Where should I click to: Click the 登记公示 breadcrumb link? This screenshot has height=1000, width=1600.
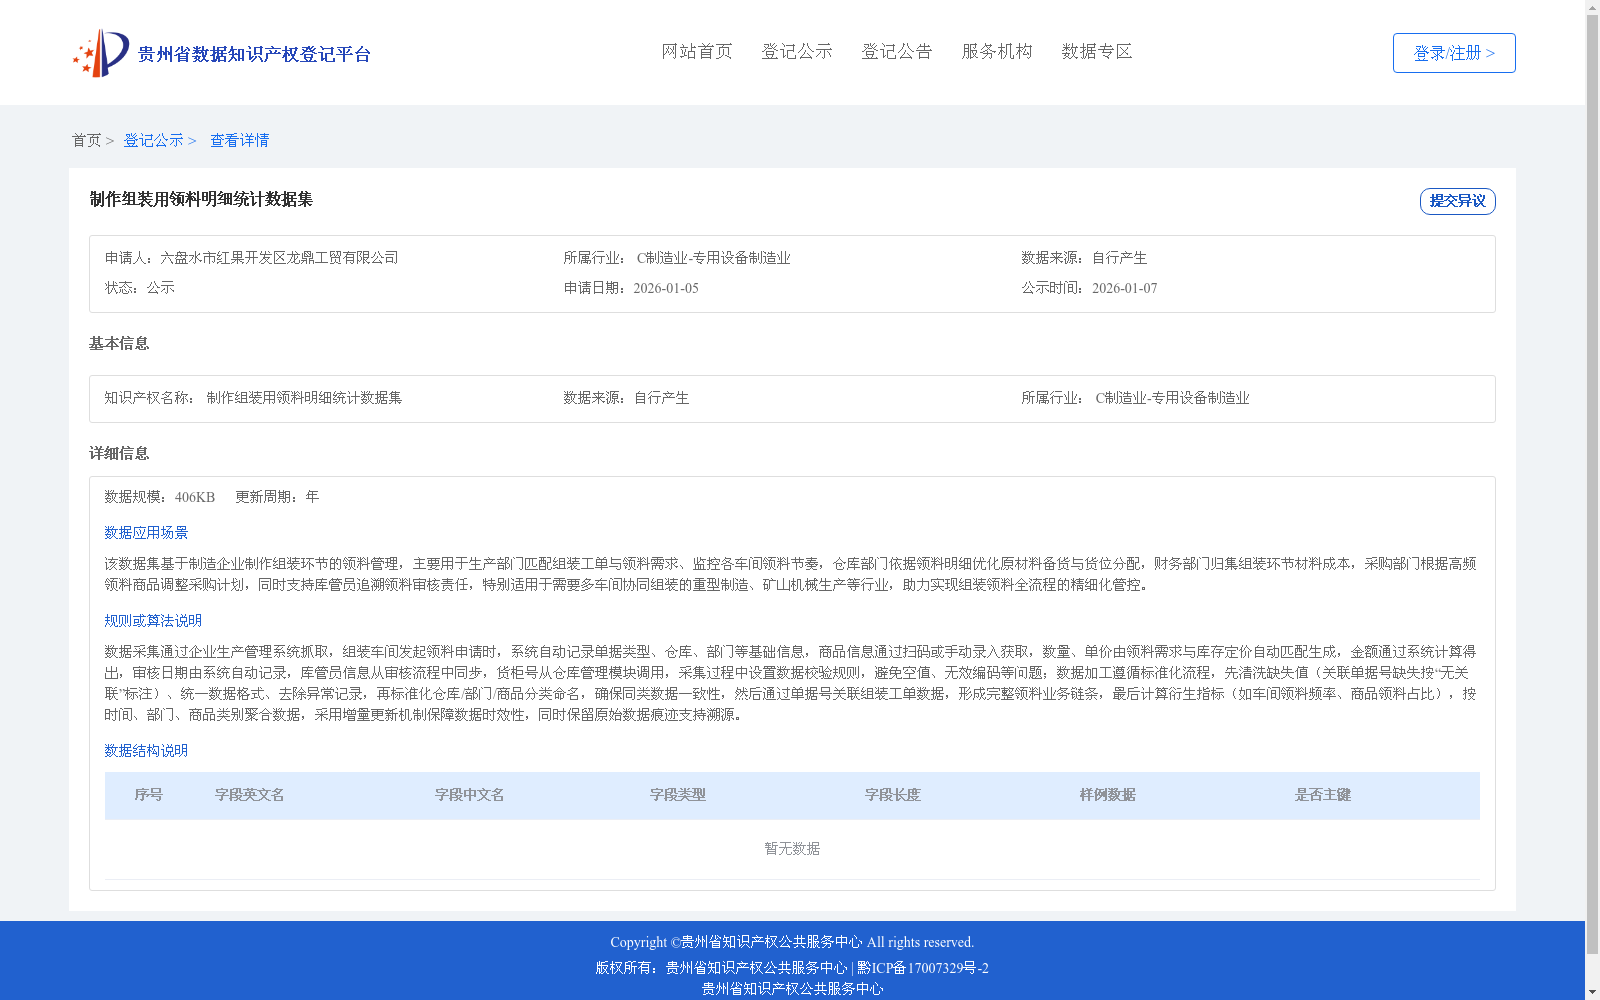click(x=153, y=140)
